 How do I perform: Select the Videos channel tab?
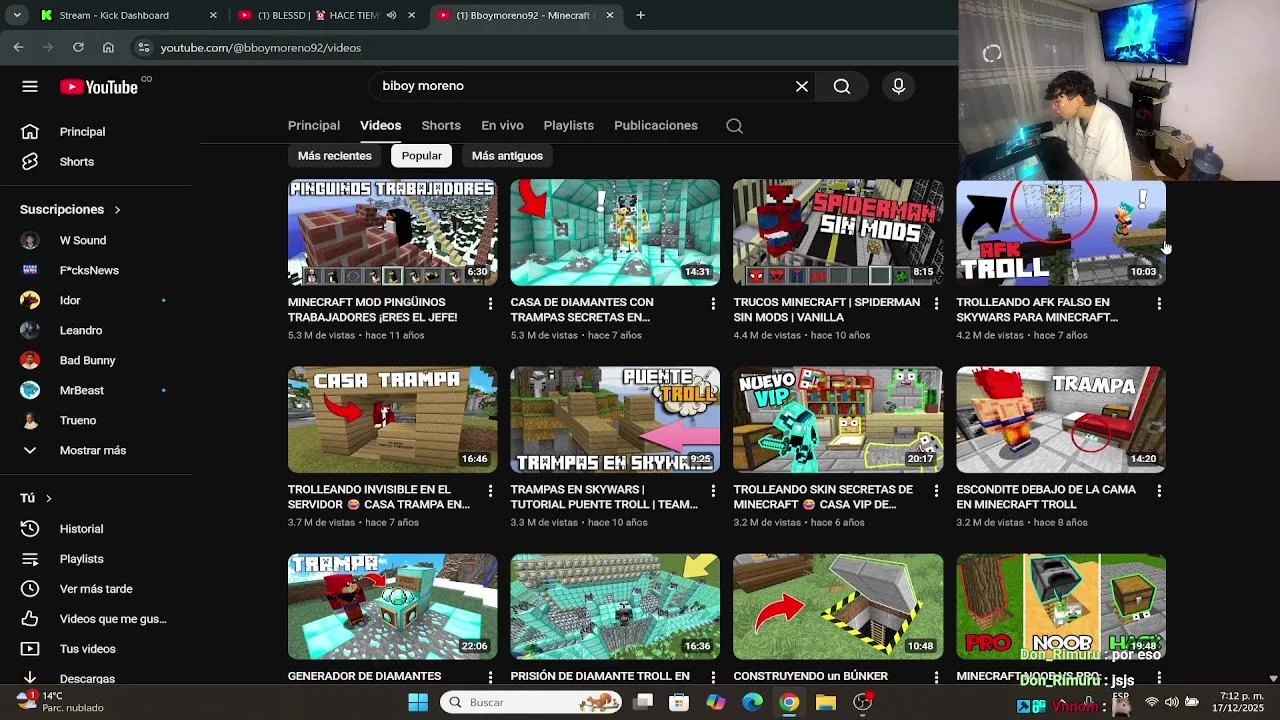tap(380, 126)
